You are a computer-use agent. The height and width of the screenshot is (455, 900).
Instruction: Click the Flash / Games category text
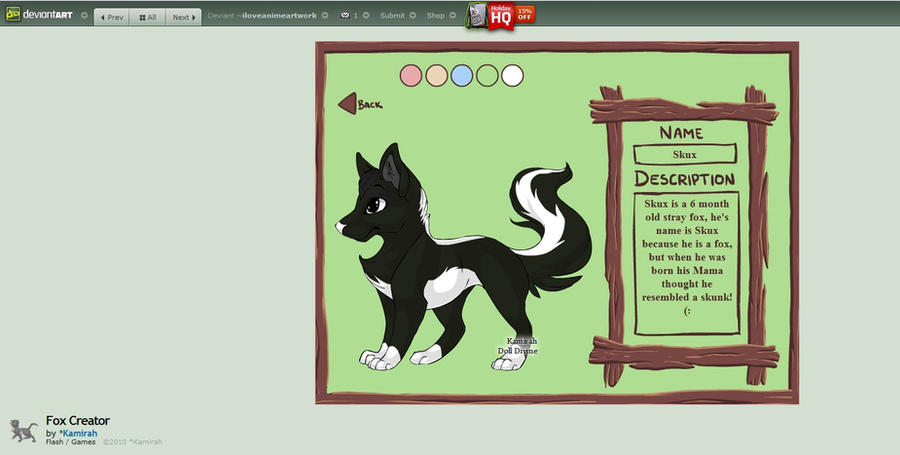pos(71,442)
